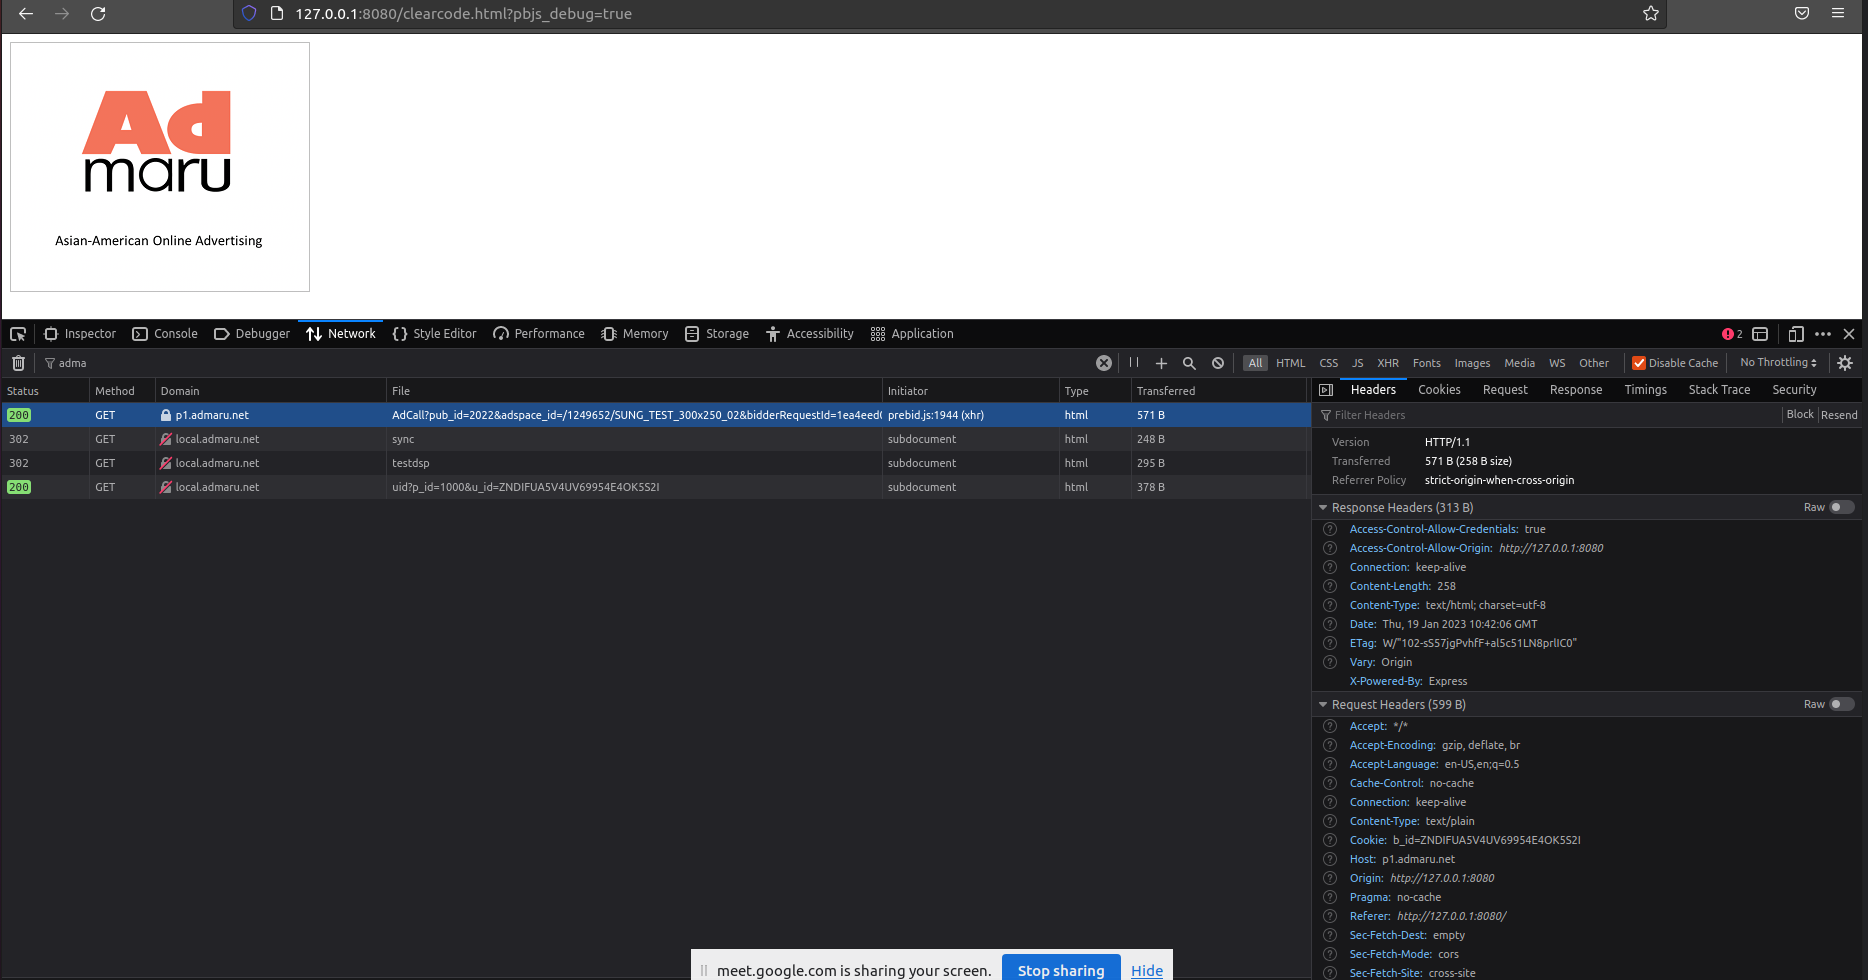1868x980 pixels.
Task: Open the Style Editor tab
Action: click(435, 334)
